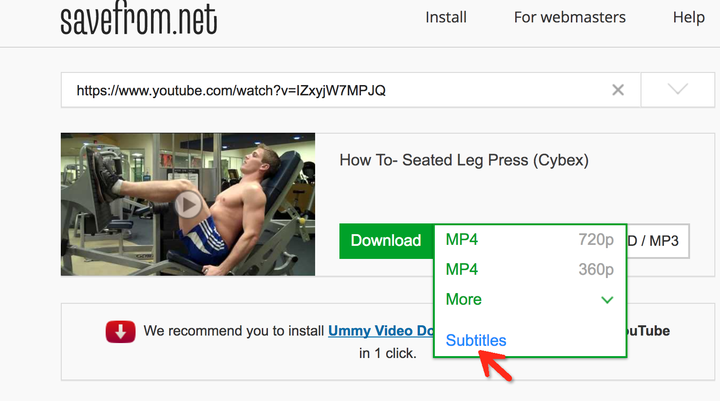Click the leg press video thumbnail image
Screen dimensions: 720x401
(188, 204)
